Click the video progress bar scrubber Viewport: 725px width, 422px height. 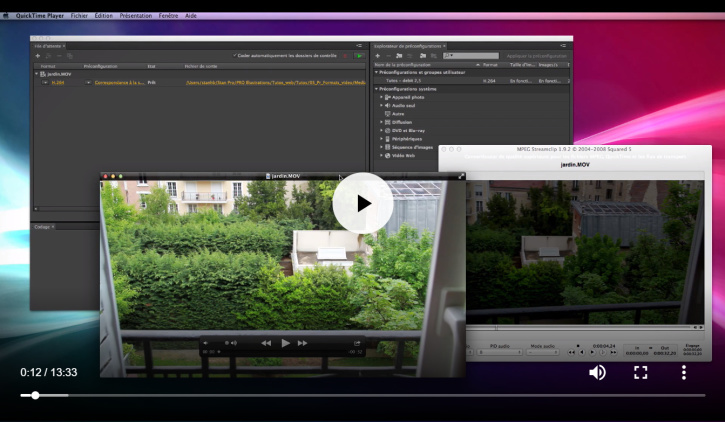click(x=36, y=395)
